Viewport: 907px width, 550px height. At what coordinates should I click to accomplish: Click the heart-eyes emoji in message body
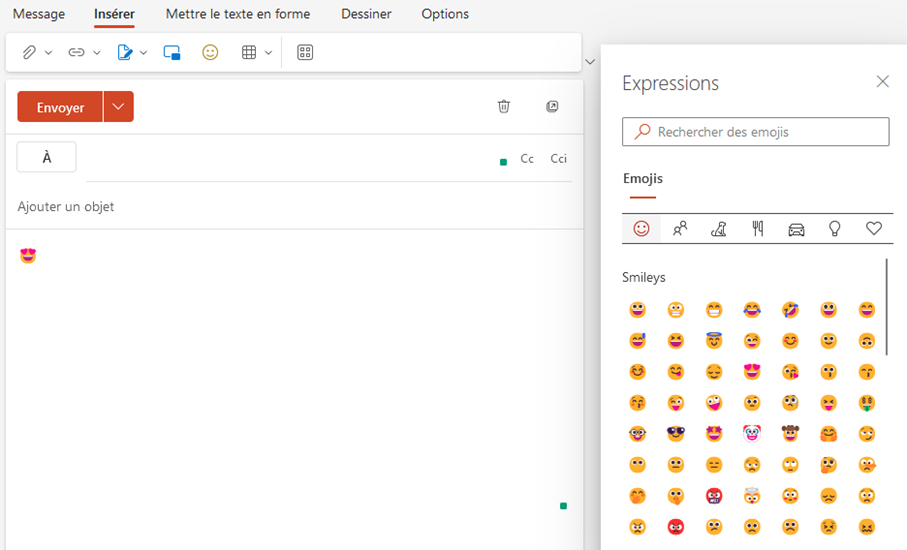pos(28,256)
